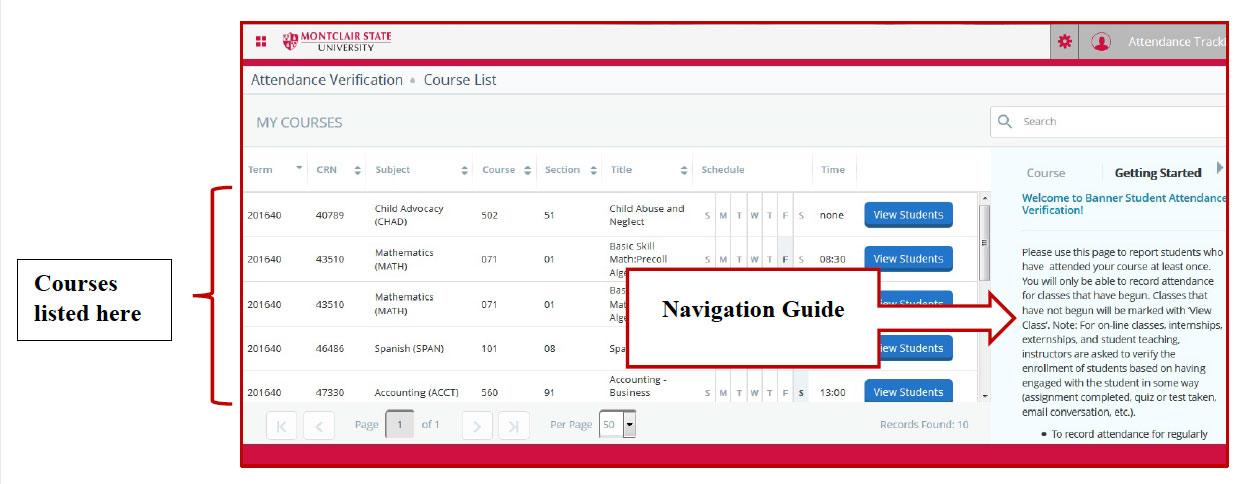Open the app grid menu icon
1245x484 pixels.
click(261, 42)
